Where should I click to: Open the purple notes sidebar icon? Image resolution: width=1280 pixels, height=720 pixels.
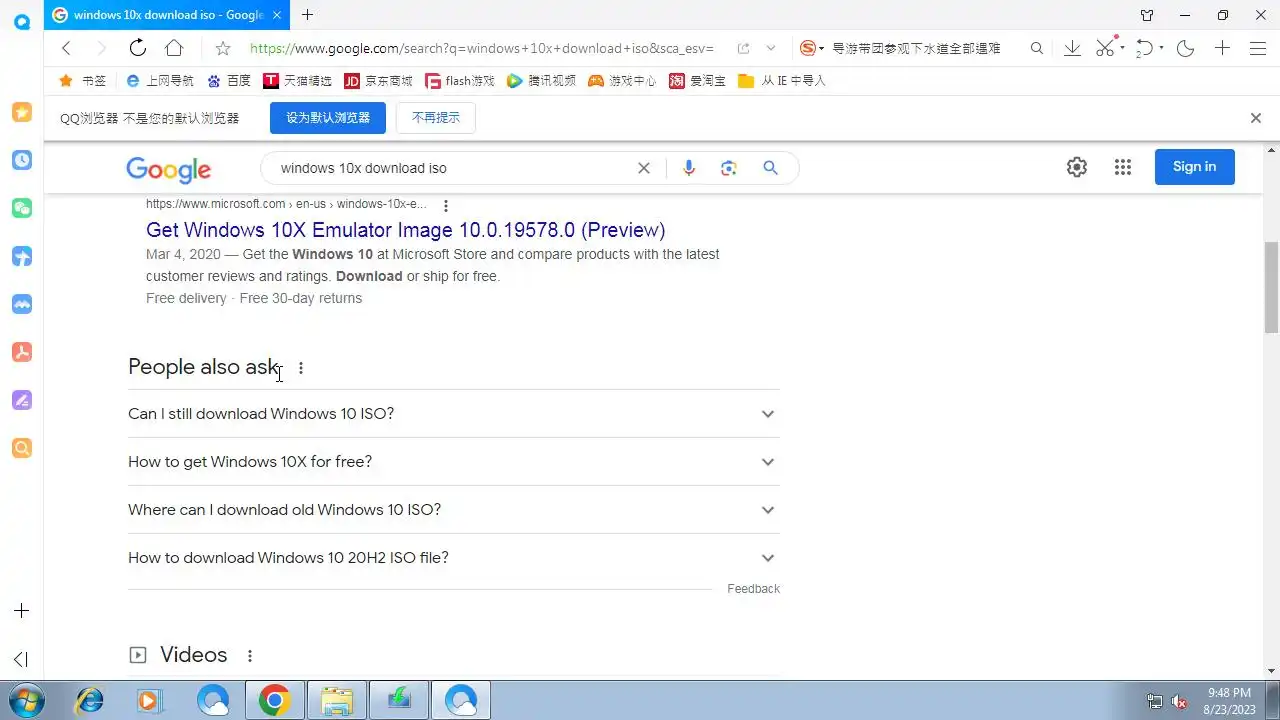pos(22,400)
